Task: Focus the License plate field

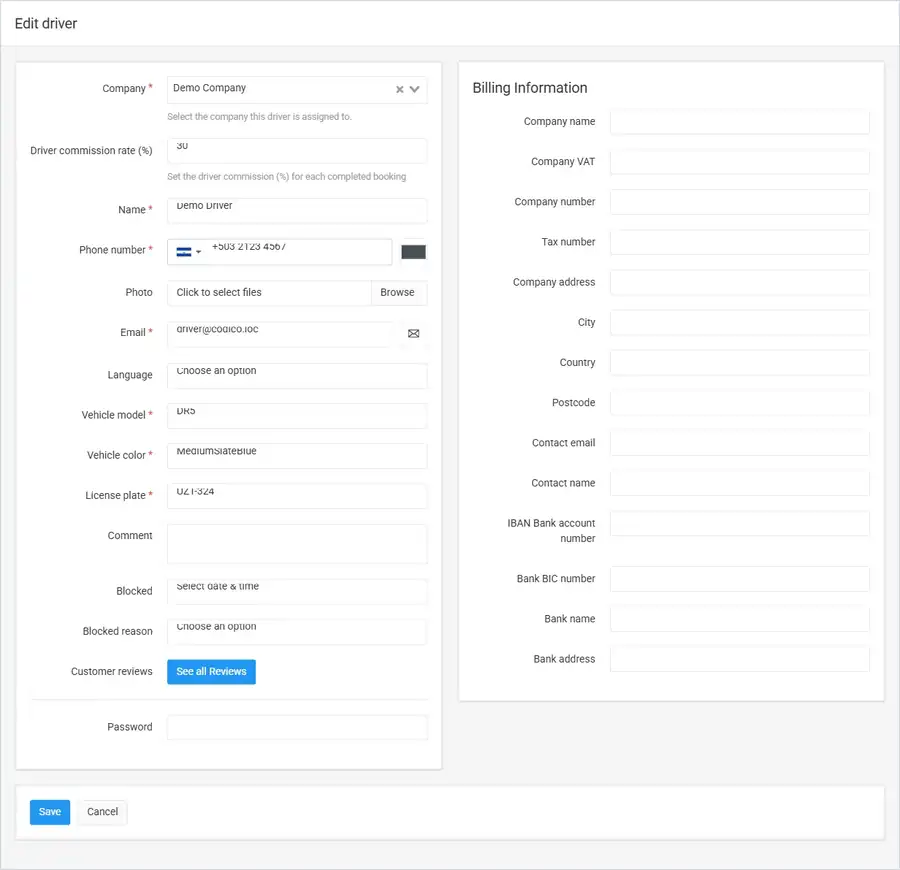Action: coord(297,496)
